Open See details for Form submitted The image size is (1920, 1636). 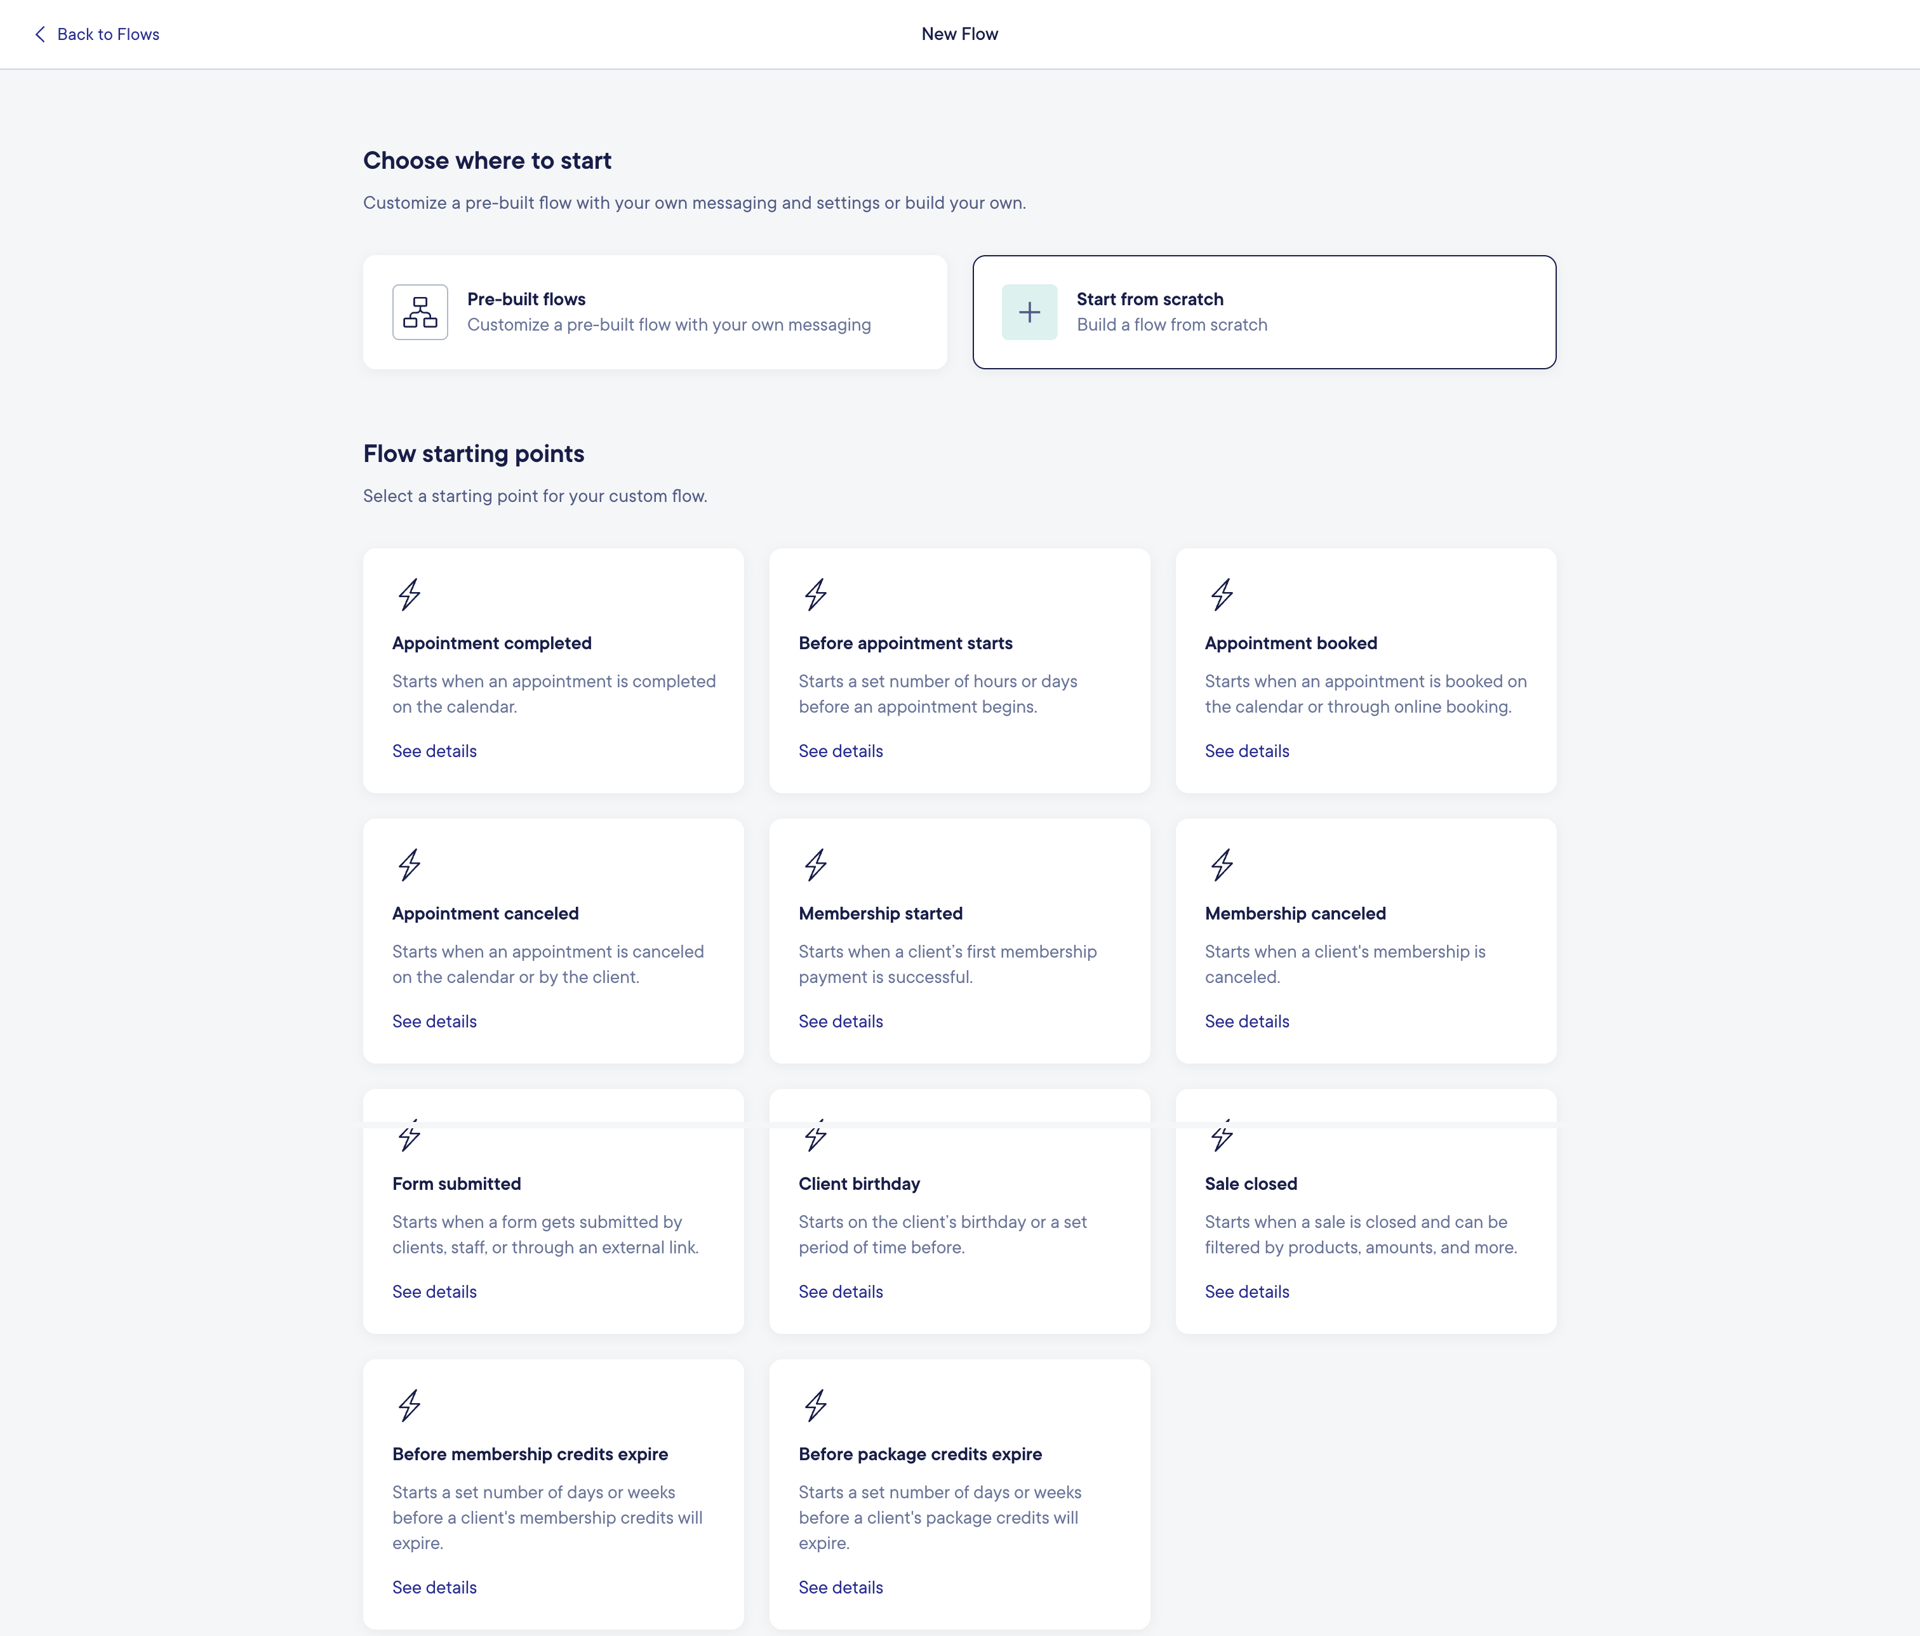tap(433, 1291)
